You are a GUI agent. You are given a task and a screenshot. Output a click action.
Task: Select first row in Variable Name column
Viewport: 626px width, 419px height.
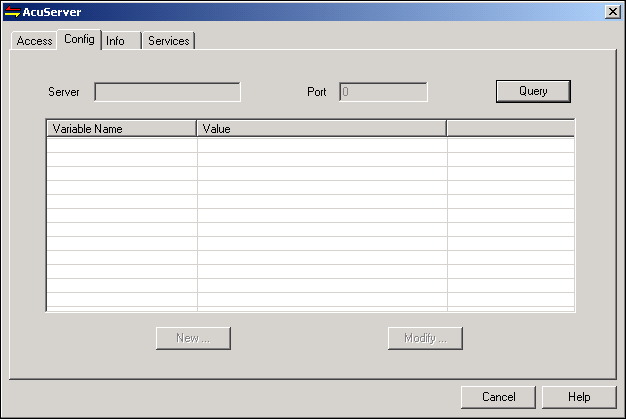pos(121,144)
